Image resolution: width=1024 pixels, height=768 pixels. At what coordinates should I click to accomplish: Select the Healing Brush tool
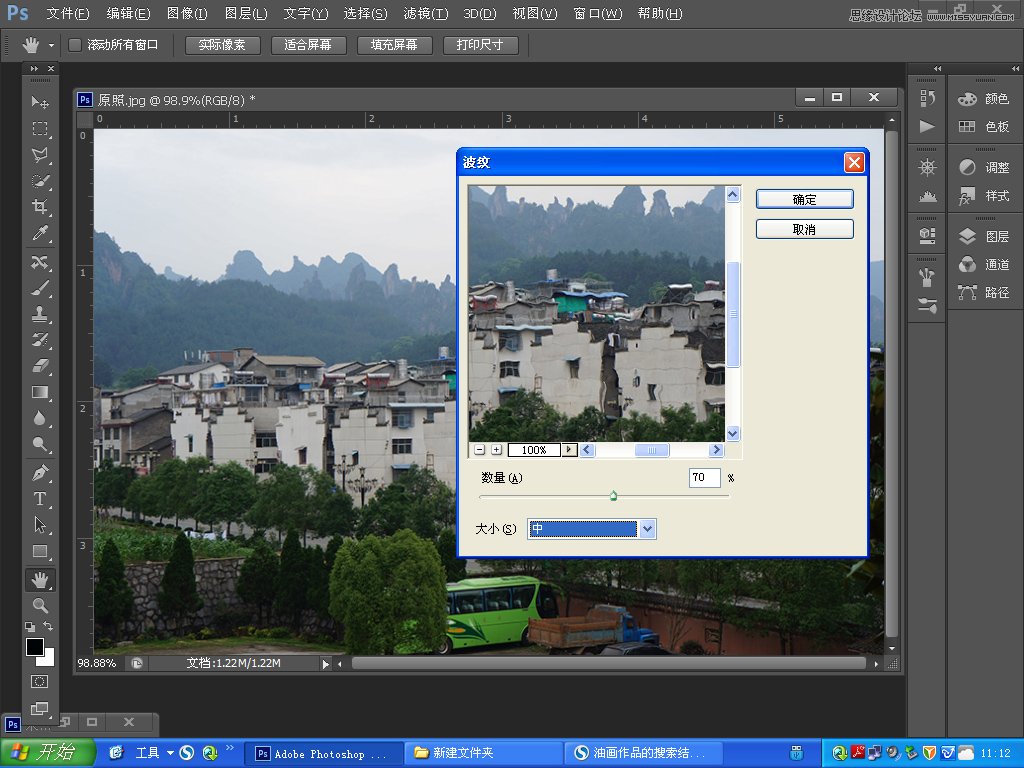click(x=40, y=263)
